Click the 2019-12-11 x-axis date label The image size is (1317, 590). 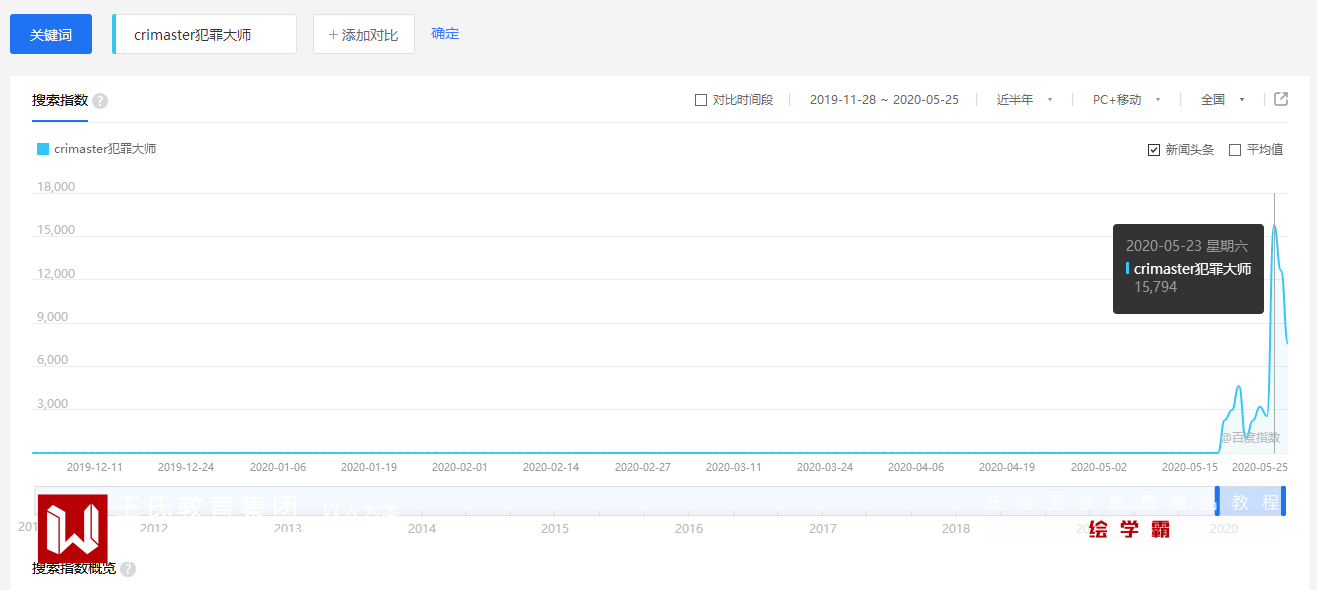click(x=95, y=467)
